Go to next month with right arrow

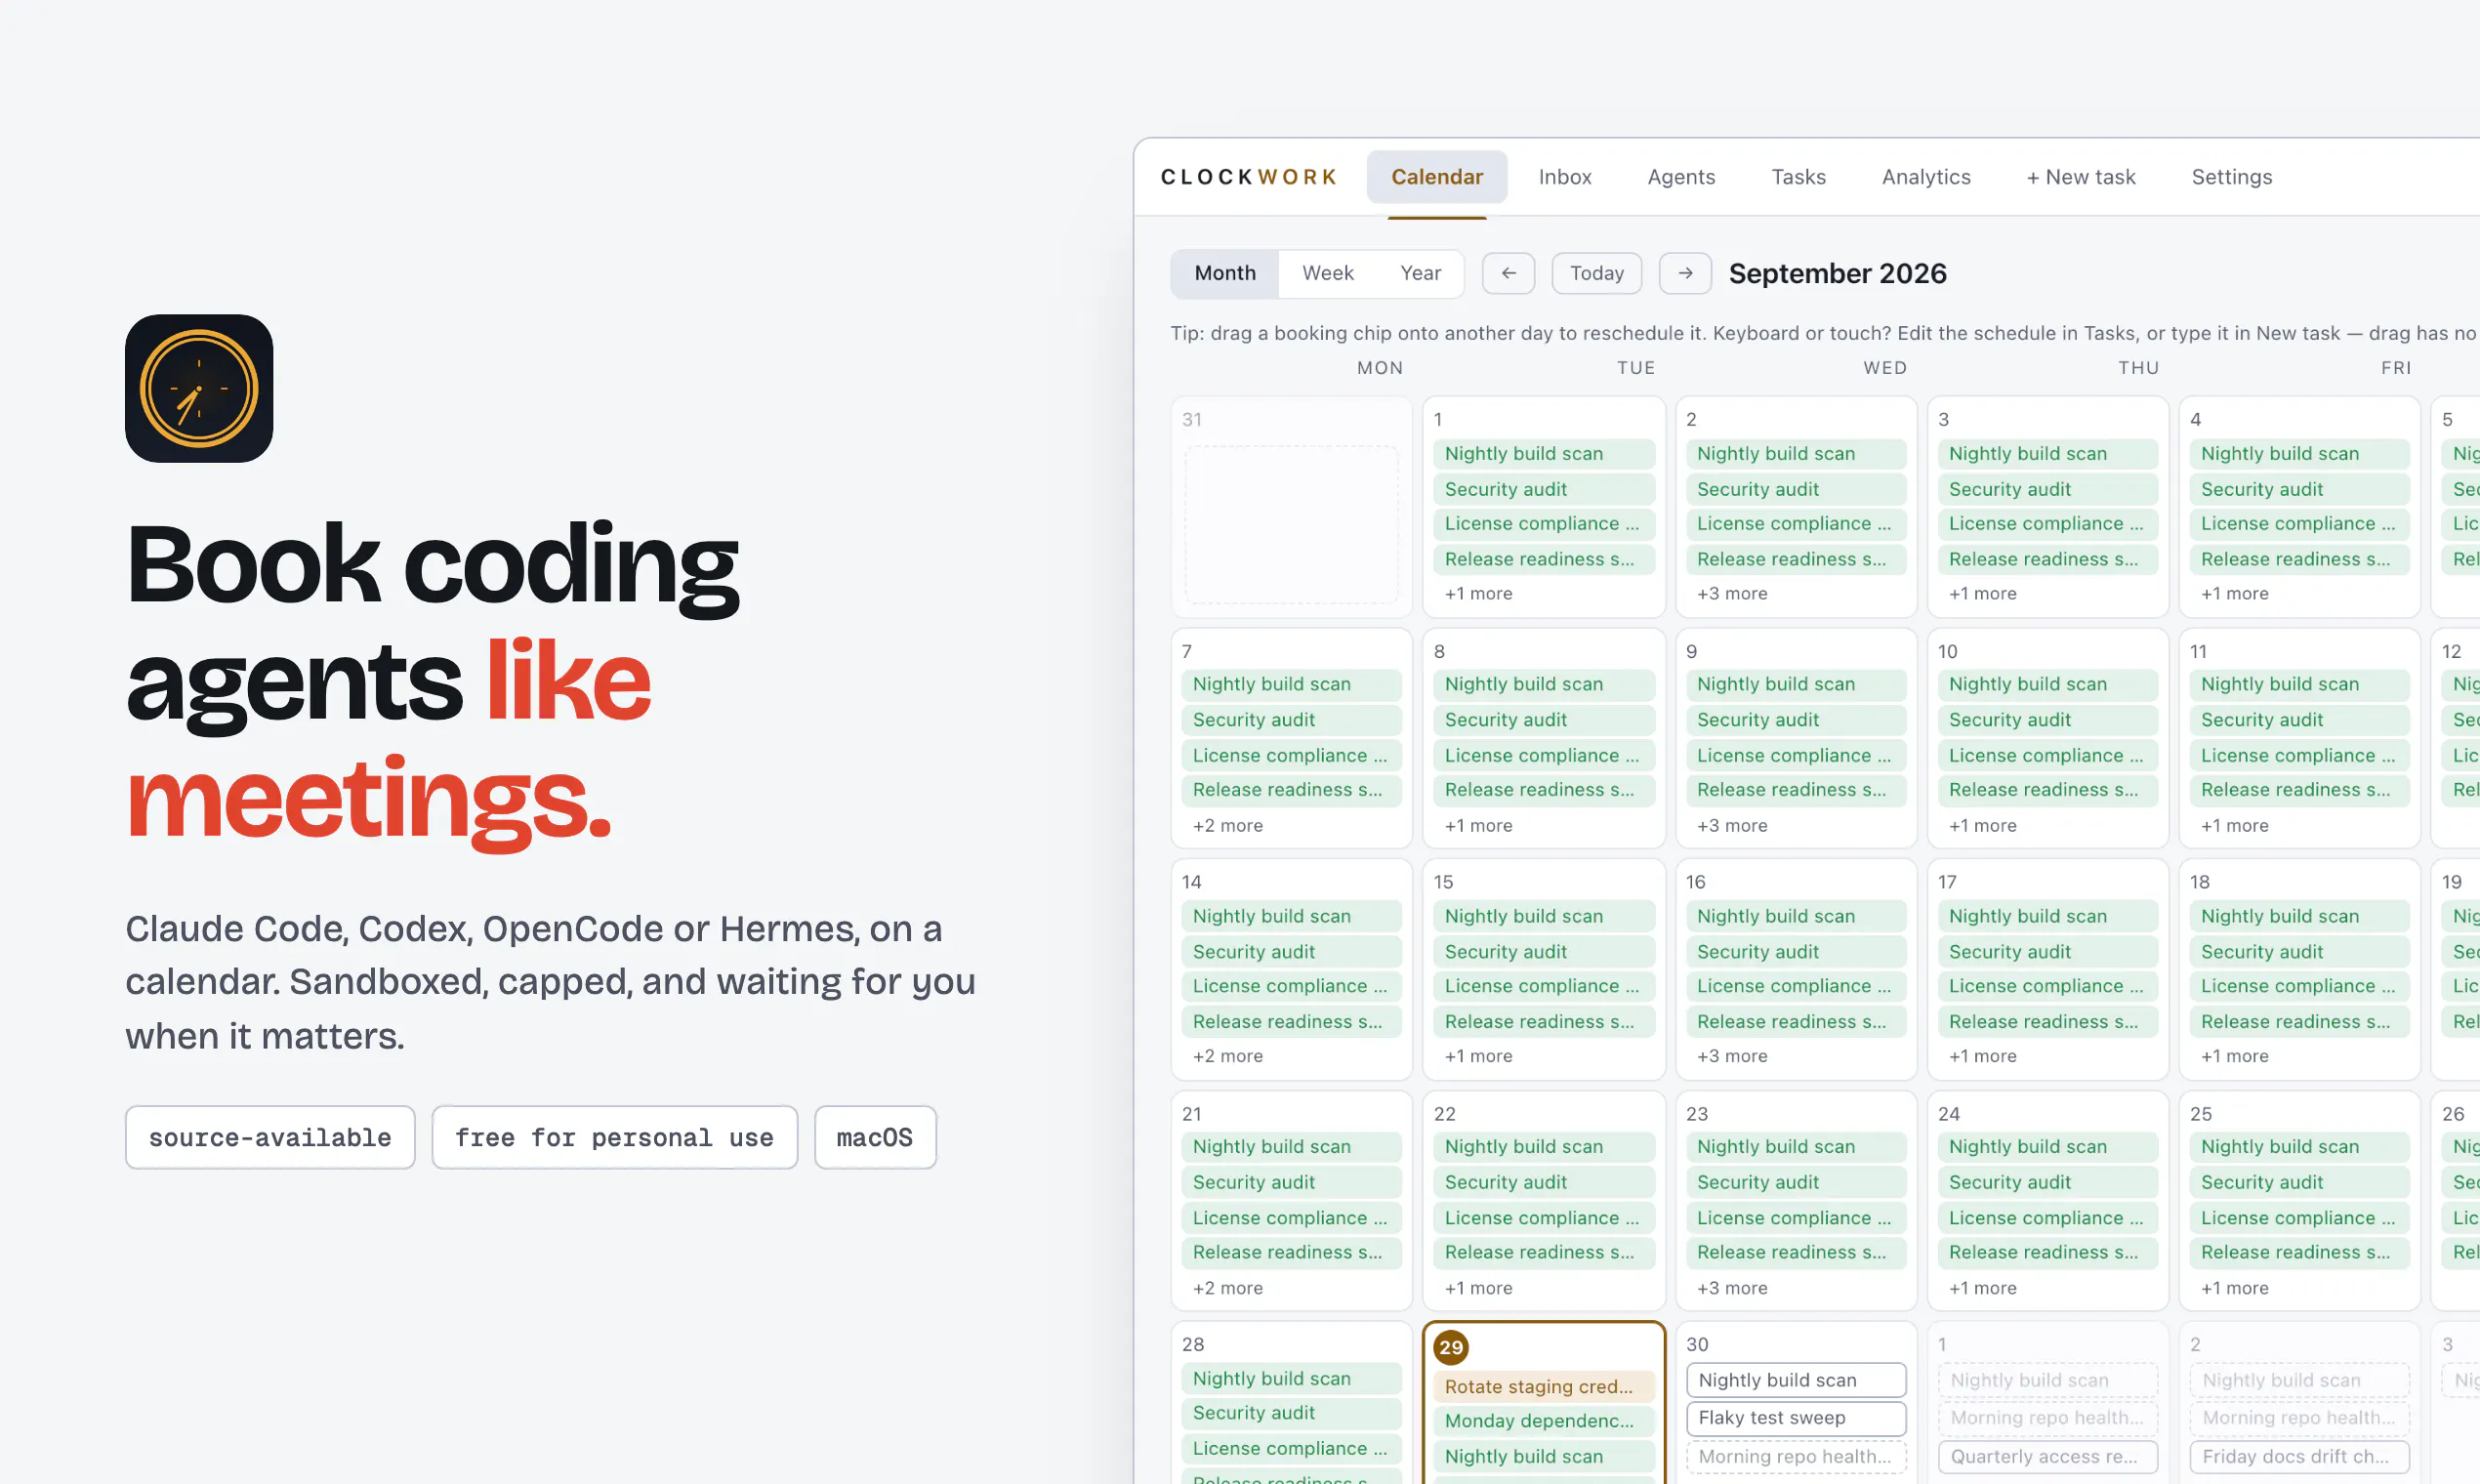click(x=1685, y=273)
